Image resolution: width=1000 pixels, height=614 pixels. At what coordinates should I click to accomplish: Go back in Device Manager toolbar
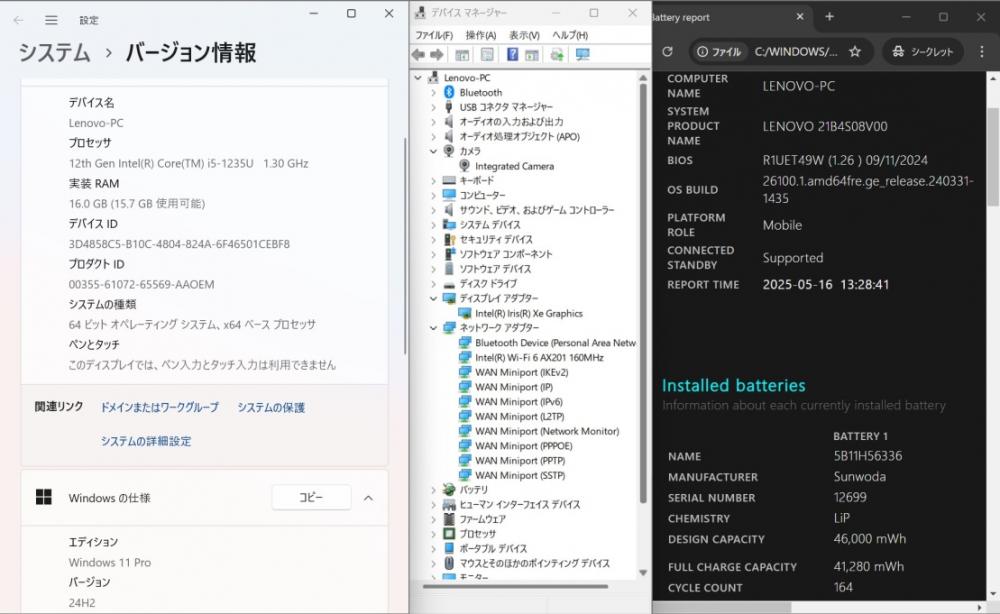pyautogui.click(x=418, y=55)
